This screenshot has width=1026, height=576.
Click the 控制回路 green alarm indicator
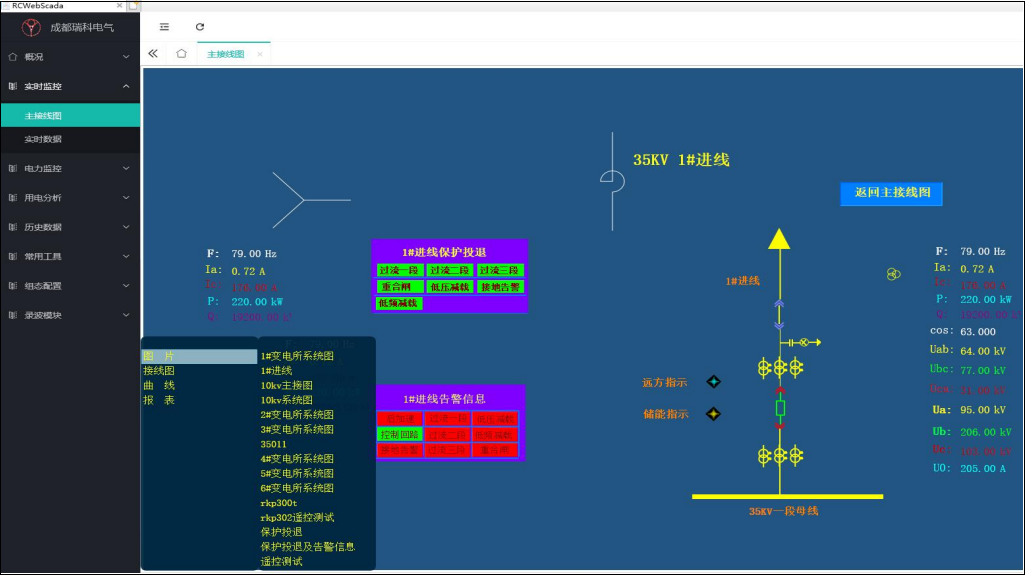point(399,435)
